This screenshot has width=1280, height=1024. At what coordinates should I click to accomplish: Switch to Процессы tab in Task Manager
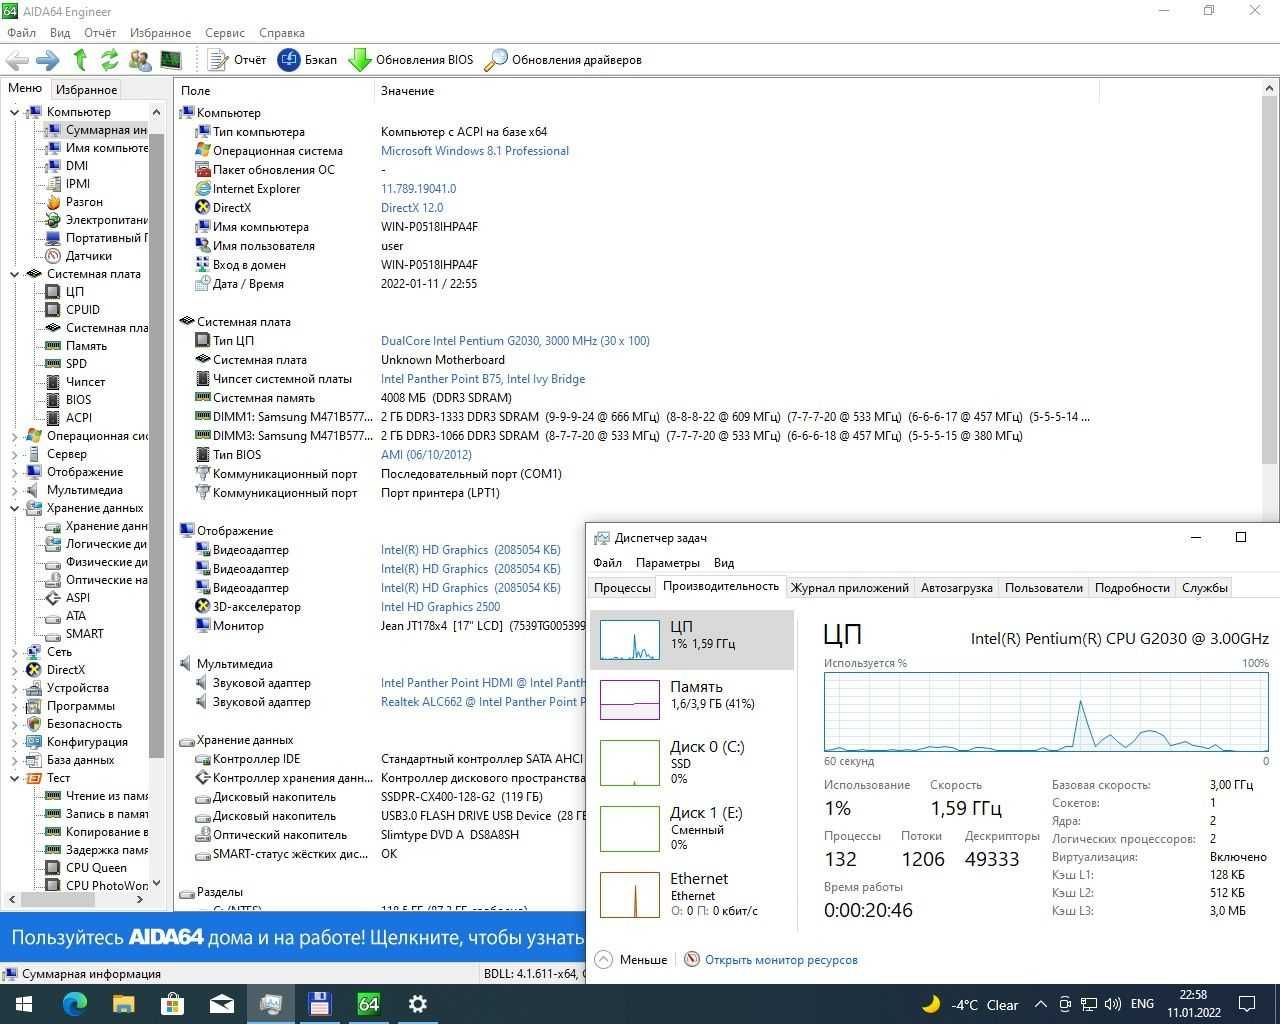622,588
